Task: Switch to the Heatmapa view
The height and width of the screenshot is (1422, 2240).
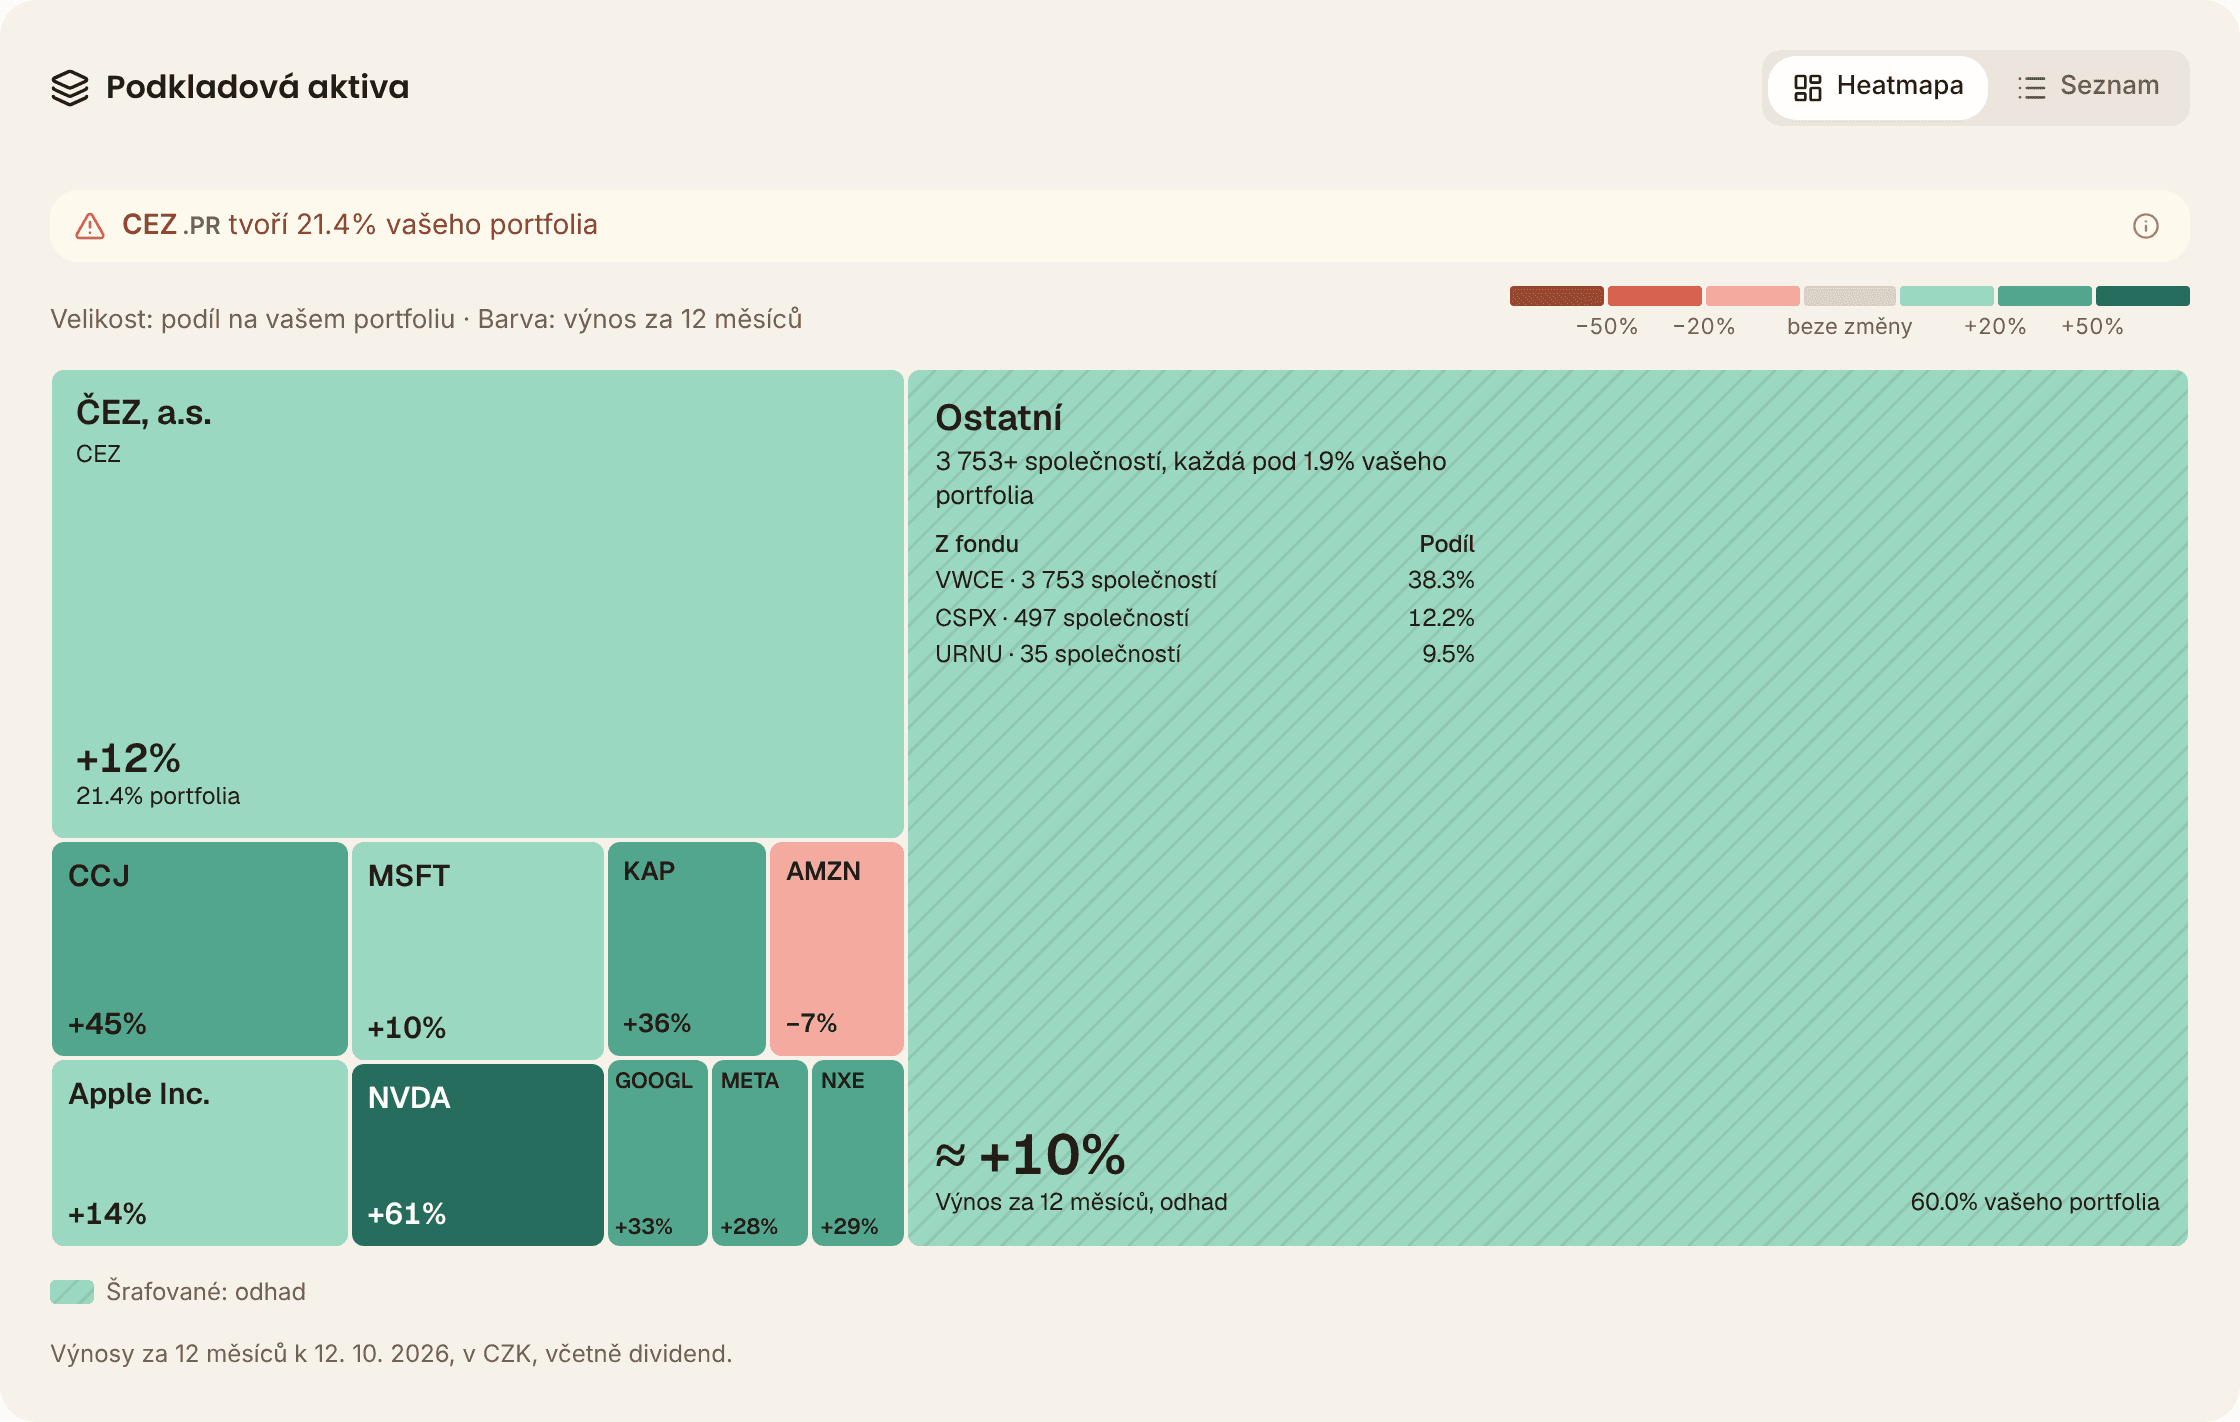Action: pyautogui.click(x=1877, y=87)
